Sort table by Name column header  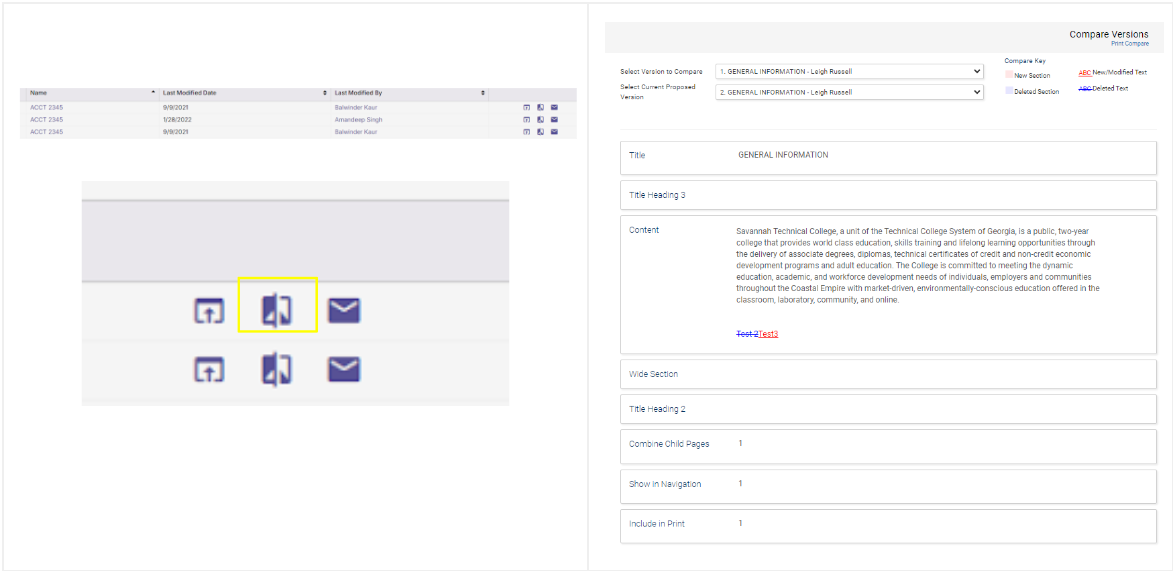[x=39, y=93]
